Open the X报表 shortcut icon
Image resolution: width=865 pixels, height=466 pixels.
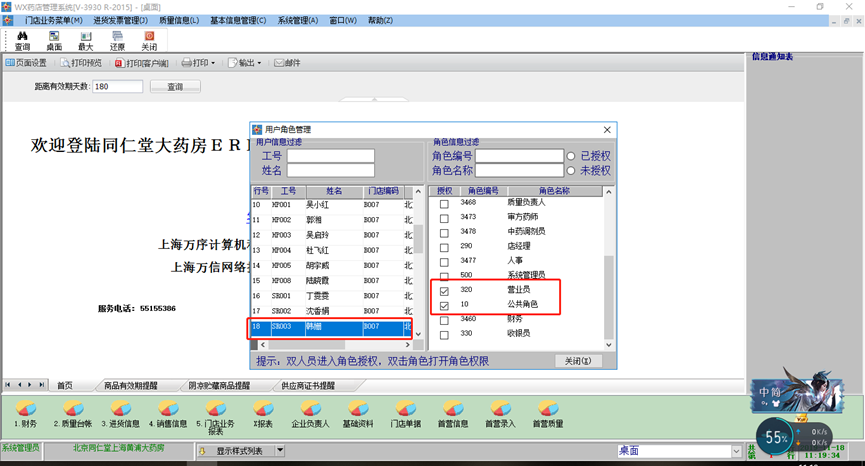coord(263,414)
